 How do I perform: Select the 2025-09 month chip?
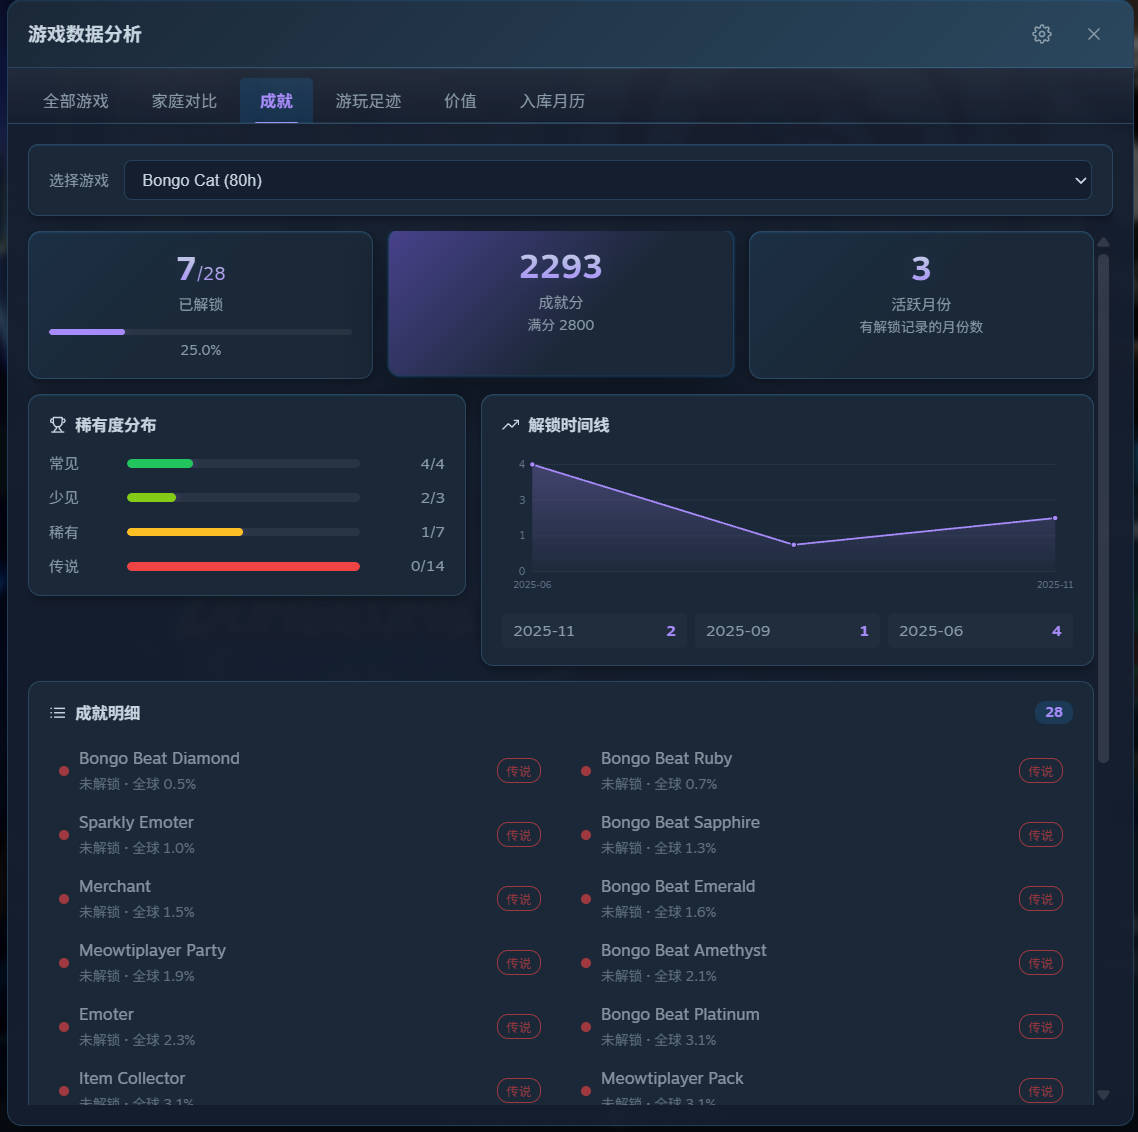[787, 631]
